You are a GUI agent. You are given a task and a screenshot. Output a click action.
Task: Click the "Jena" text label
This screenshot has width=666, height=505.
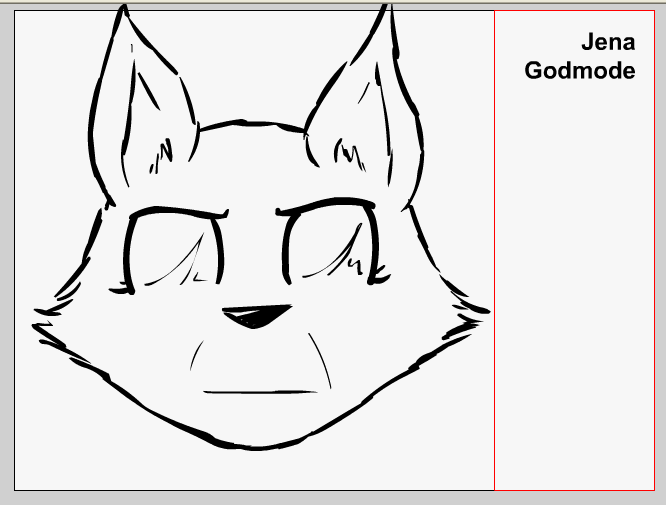point(608,42)
